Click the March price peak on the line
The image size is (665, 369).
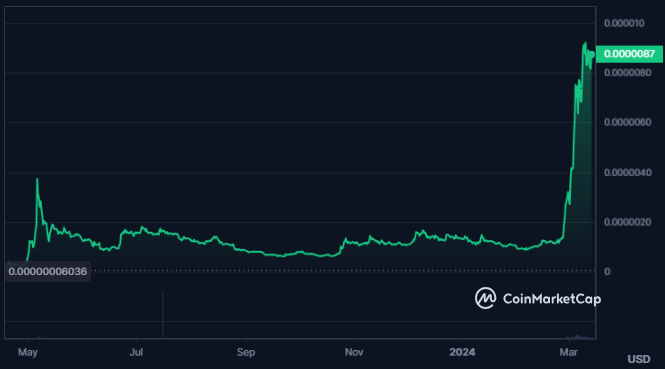tap(585, 43)
